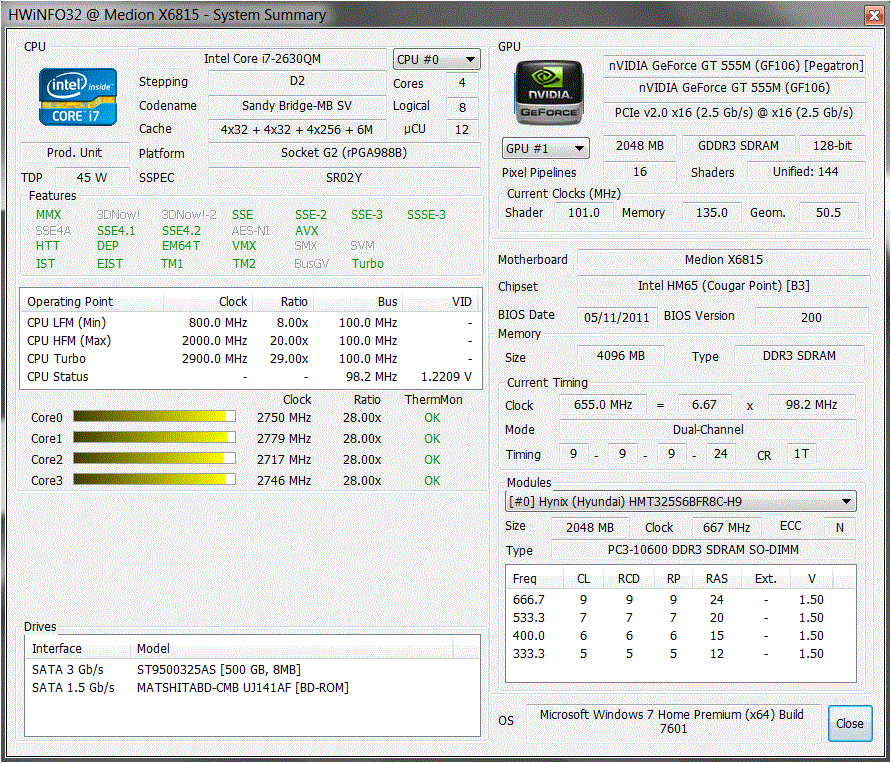Viewport: 891px width, 763px height.
Task: Click the 2779 MHz clock of Core1
Action: (x=284, y=439)
